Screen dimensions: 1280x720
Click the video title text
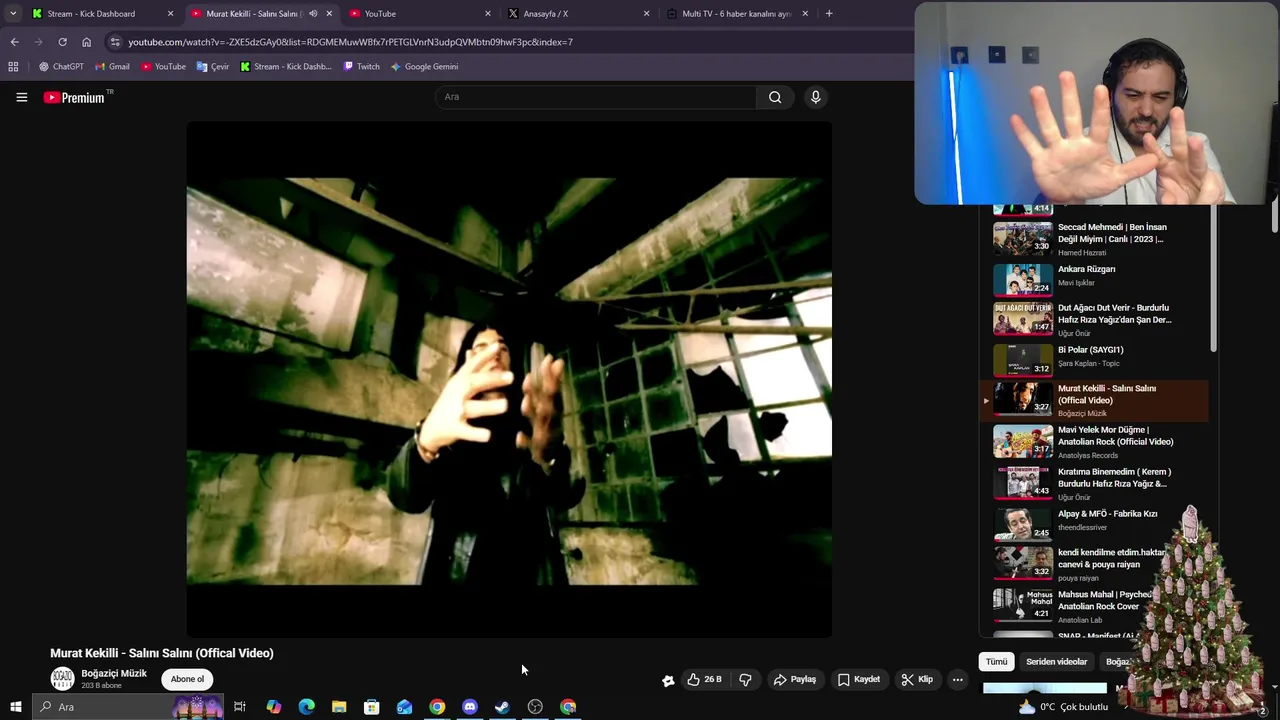[162, 653]
